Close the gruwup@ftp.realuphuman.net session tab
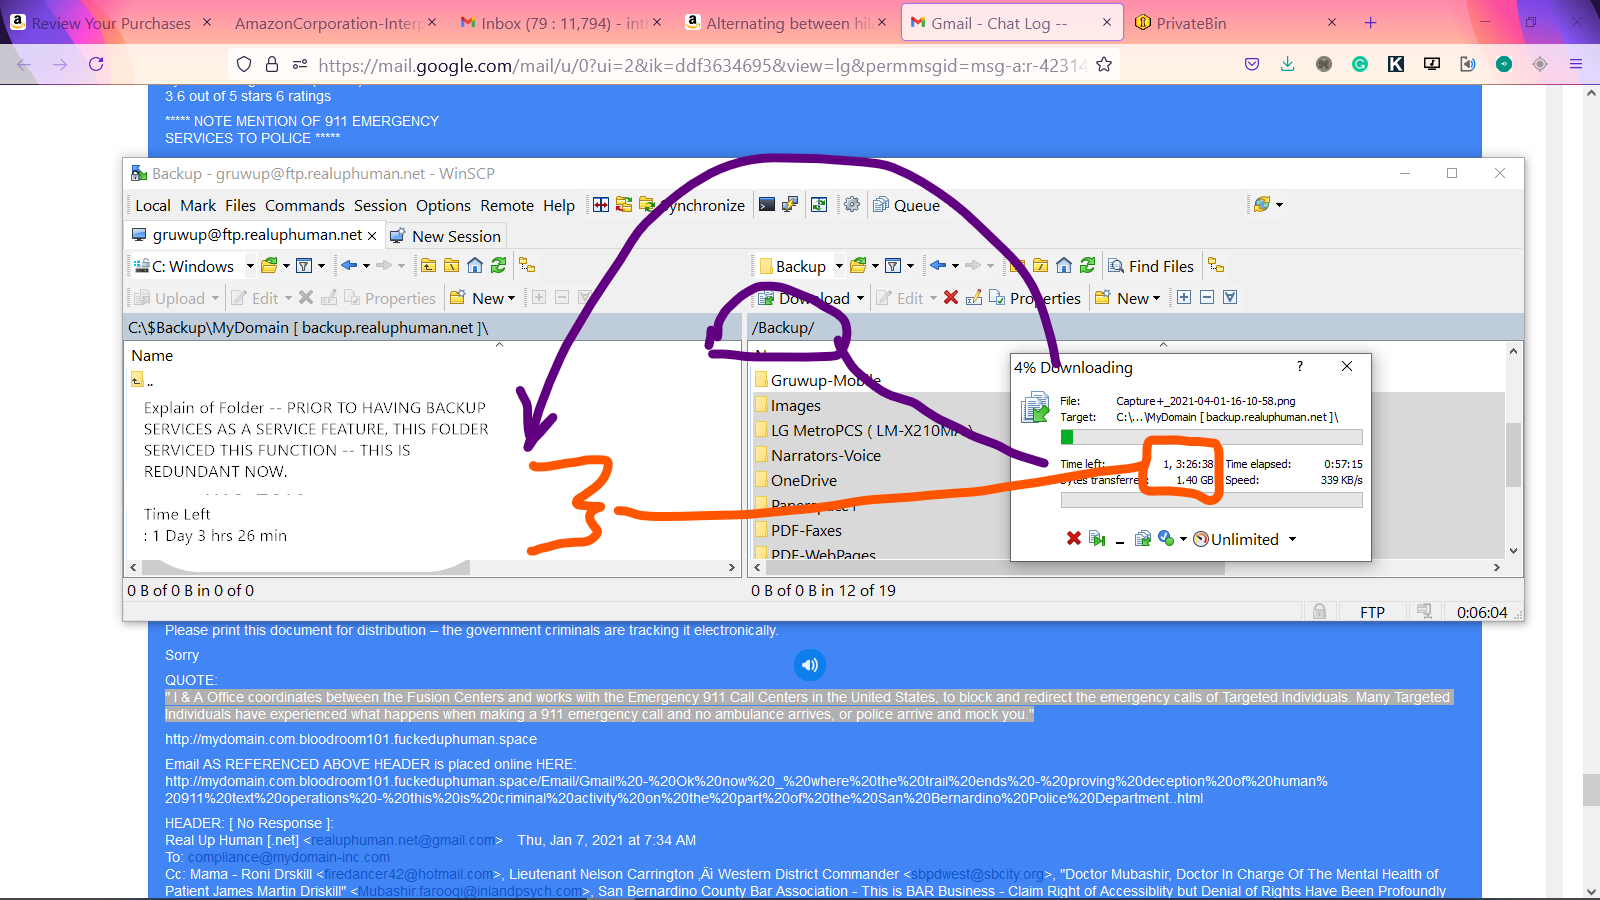 tap(372, 236)
